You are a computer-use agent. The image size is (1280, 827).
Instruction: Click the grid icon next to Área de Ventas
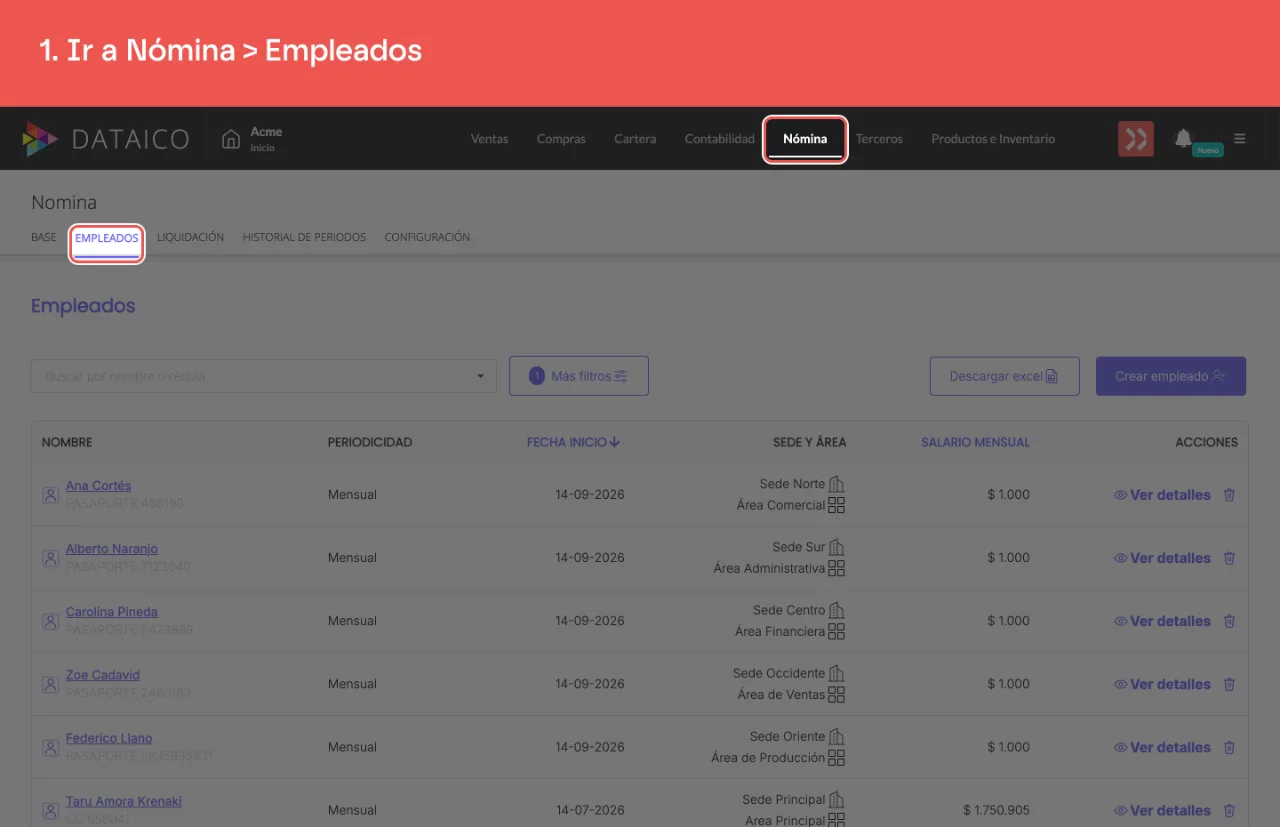[x=837, y=694]
